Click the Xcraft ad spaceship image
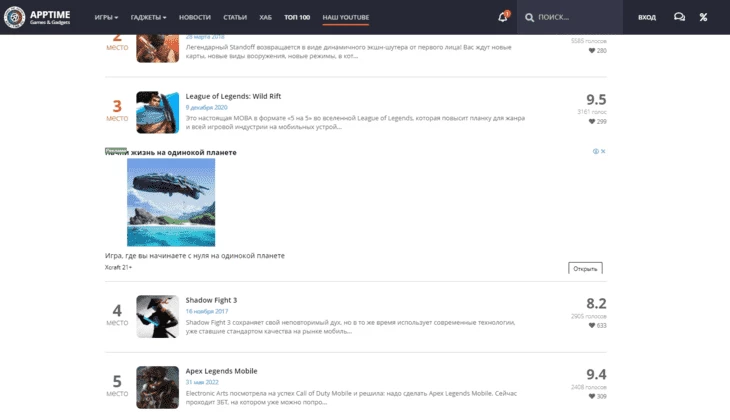 (x=171, y=202)
